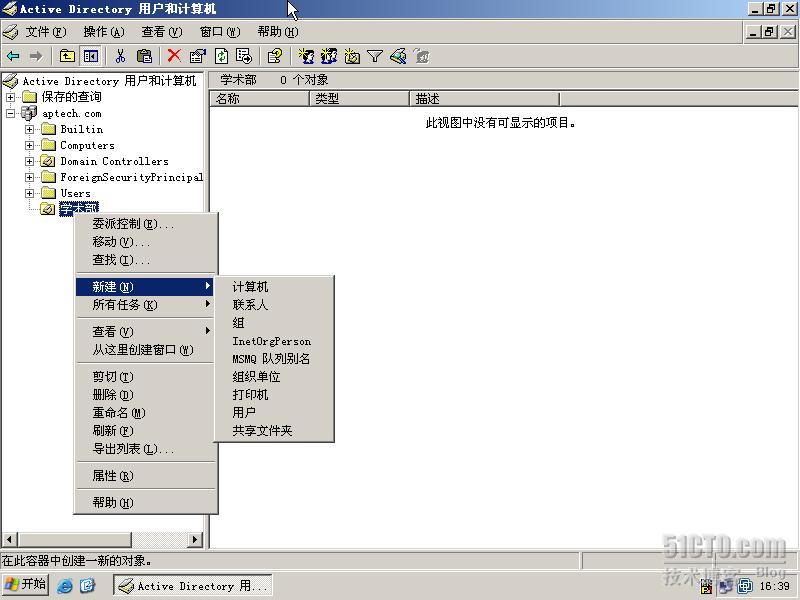Click the 类型 column header
The width and height of the screenshot is (800, 600).
coord(360,98)
